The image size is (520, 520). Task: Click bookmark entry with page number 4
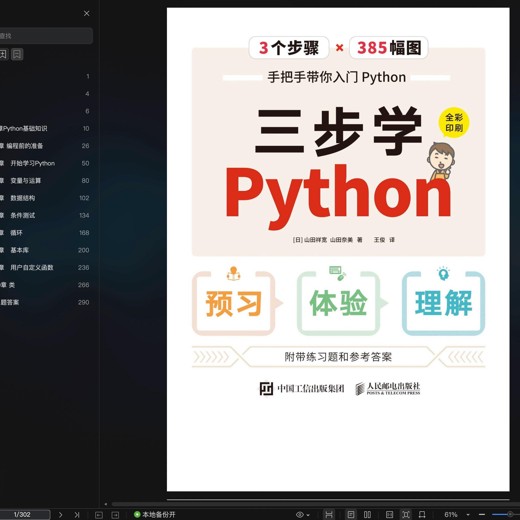tap(45, 94)
